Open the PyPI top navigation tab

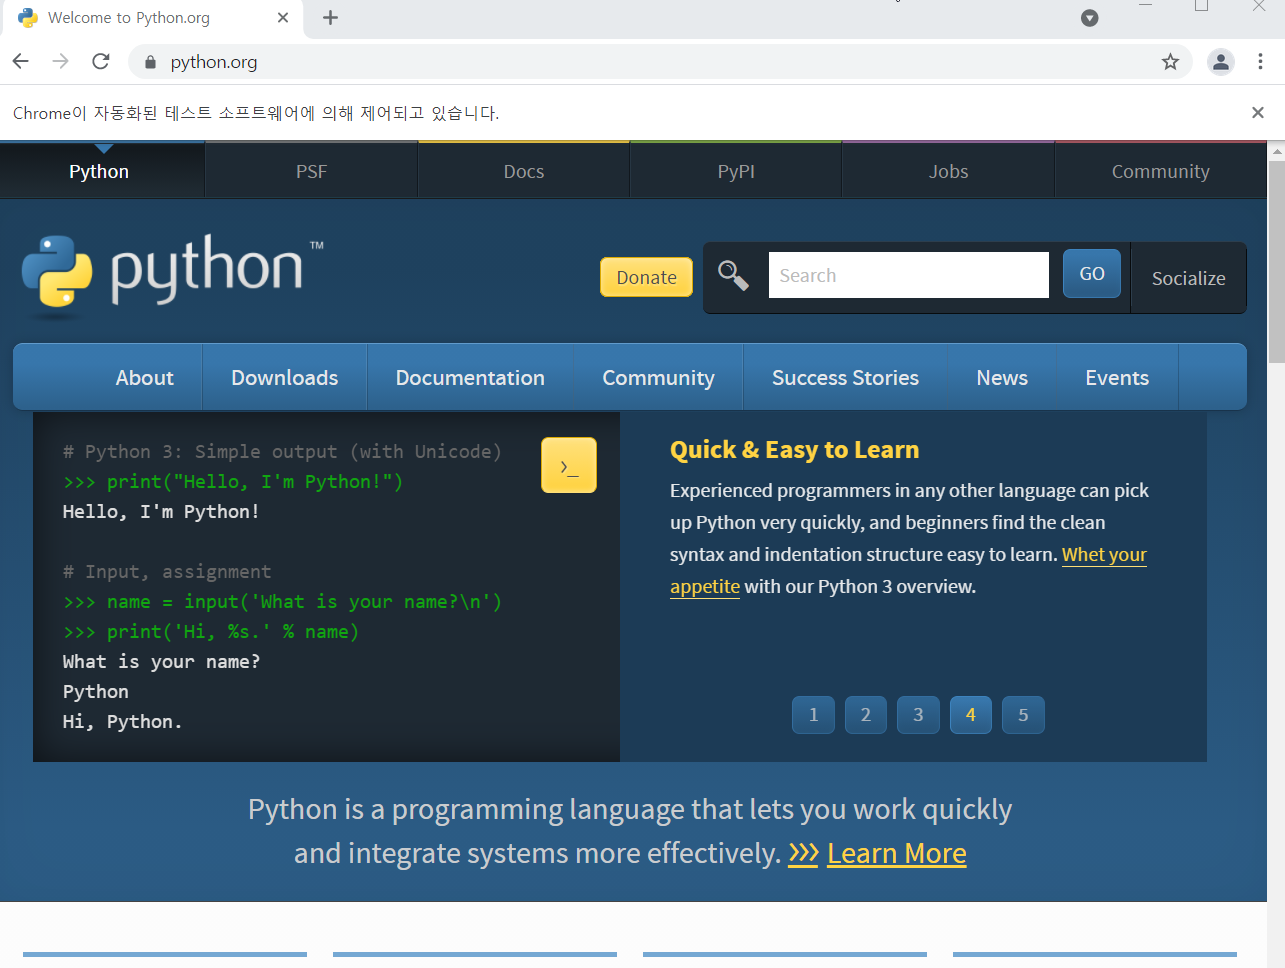(x=736, y=171)
